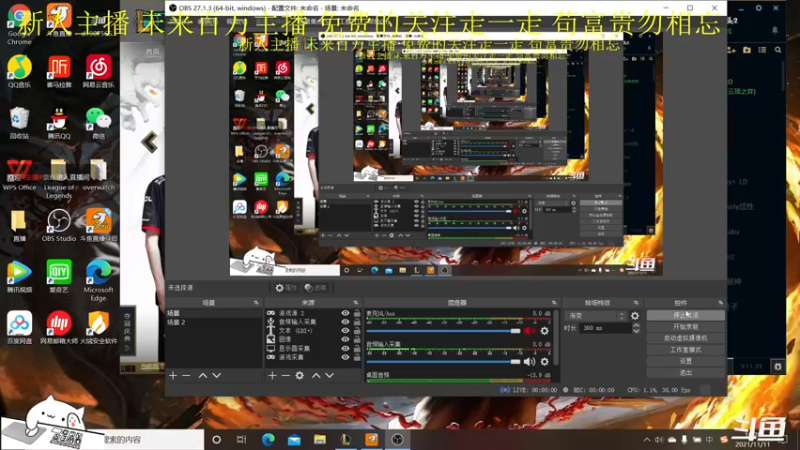Open 麦克风/Aux audio settings gear
Screen dimensions: 800x450
544,331
